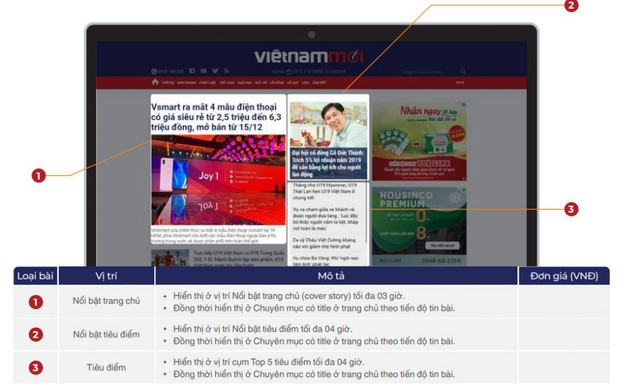Open the 'U19 Myanmar' news list item

pos(325,191)
